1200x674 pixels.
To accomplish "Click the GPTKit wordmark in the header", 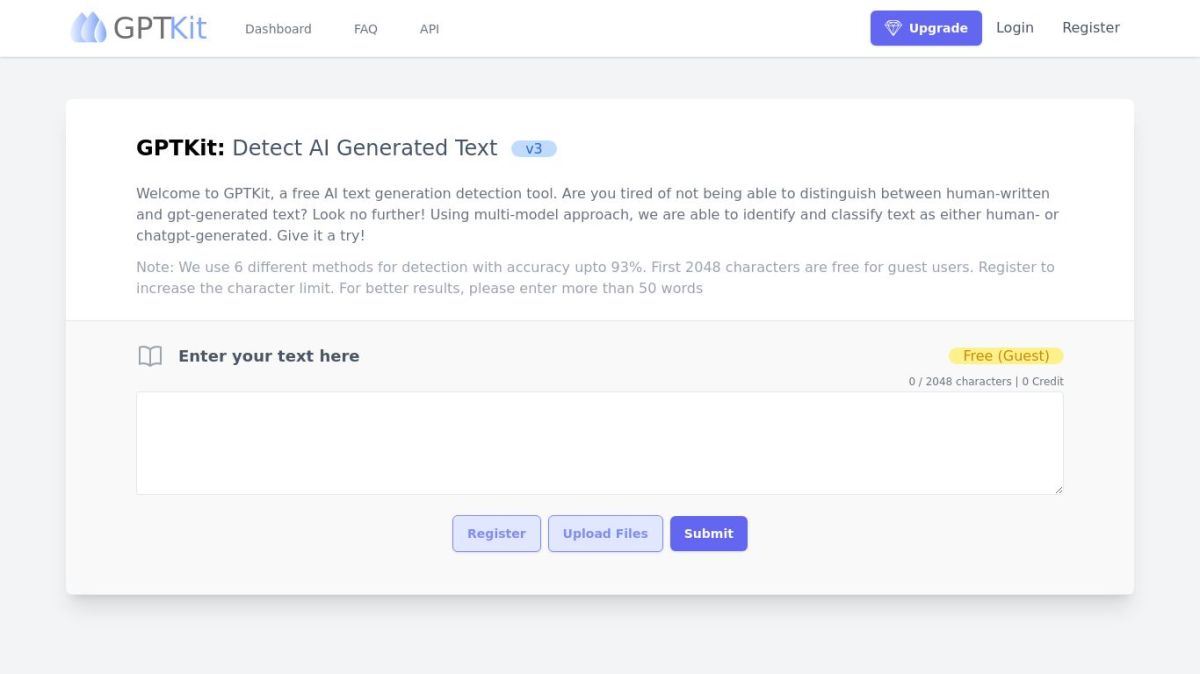I will click(x=160, y=28).
